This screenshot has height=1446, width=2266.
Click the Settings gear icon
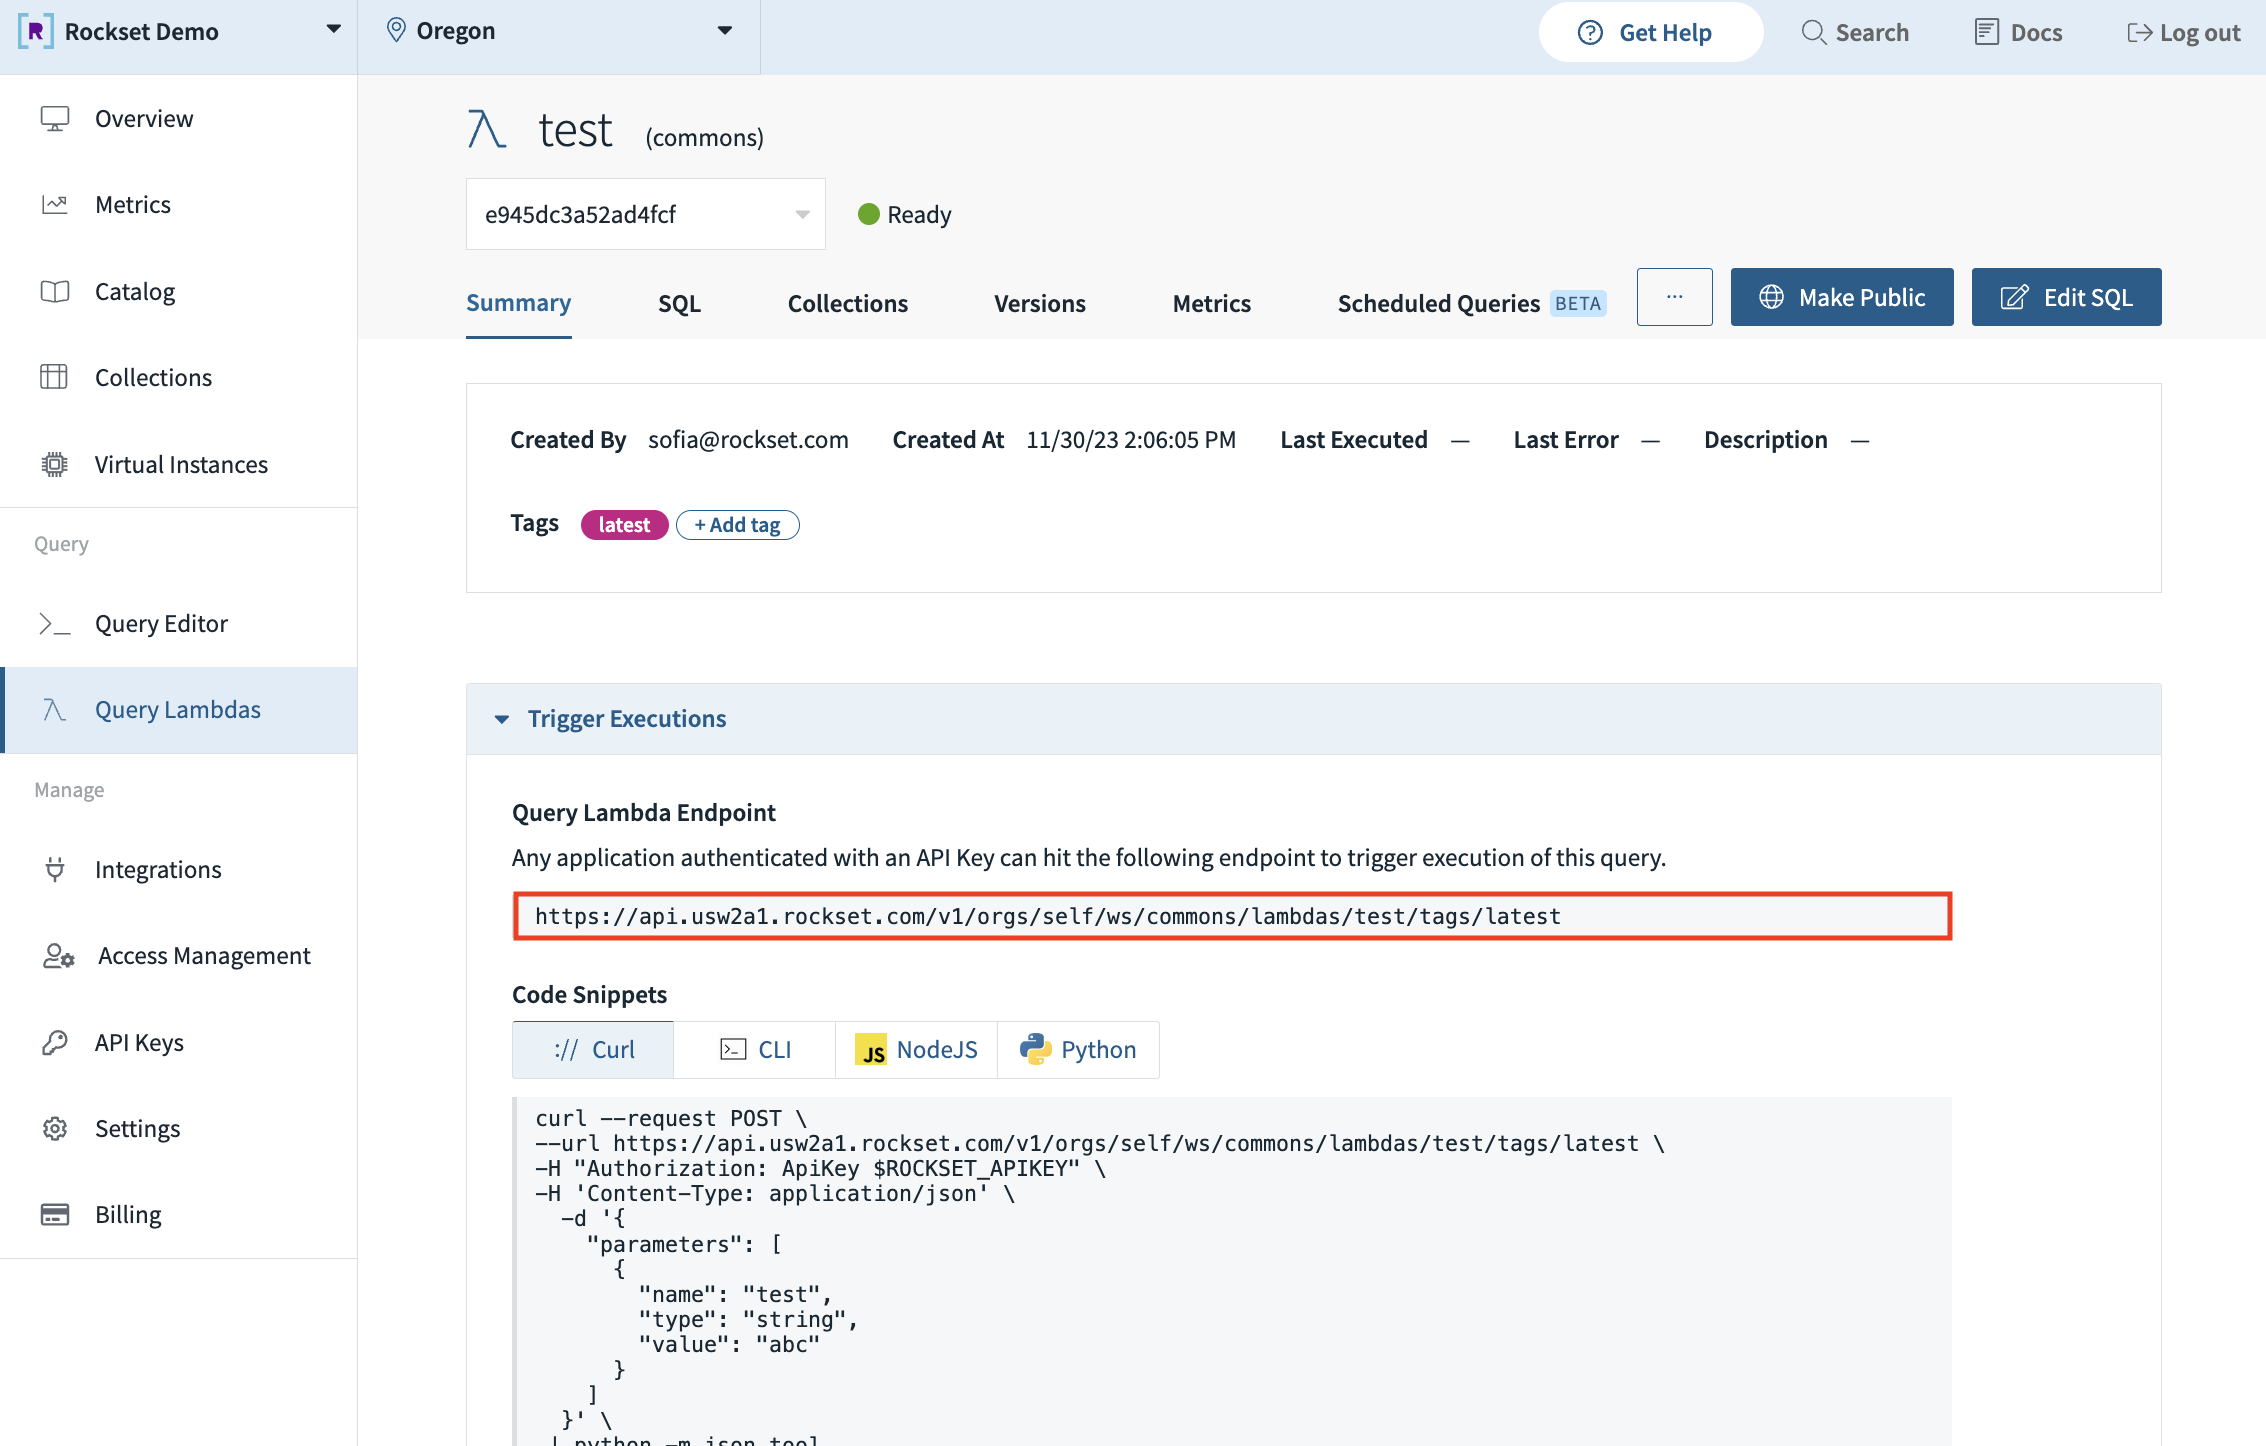click(x=54, y=1129)
